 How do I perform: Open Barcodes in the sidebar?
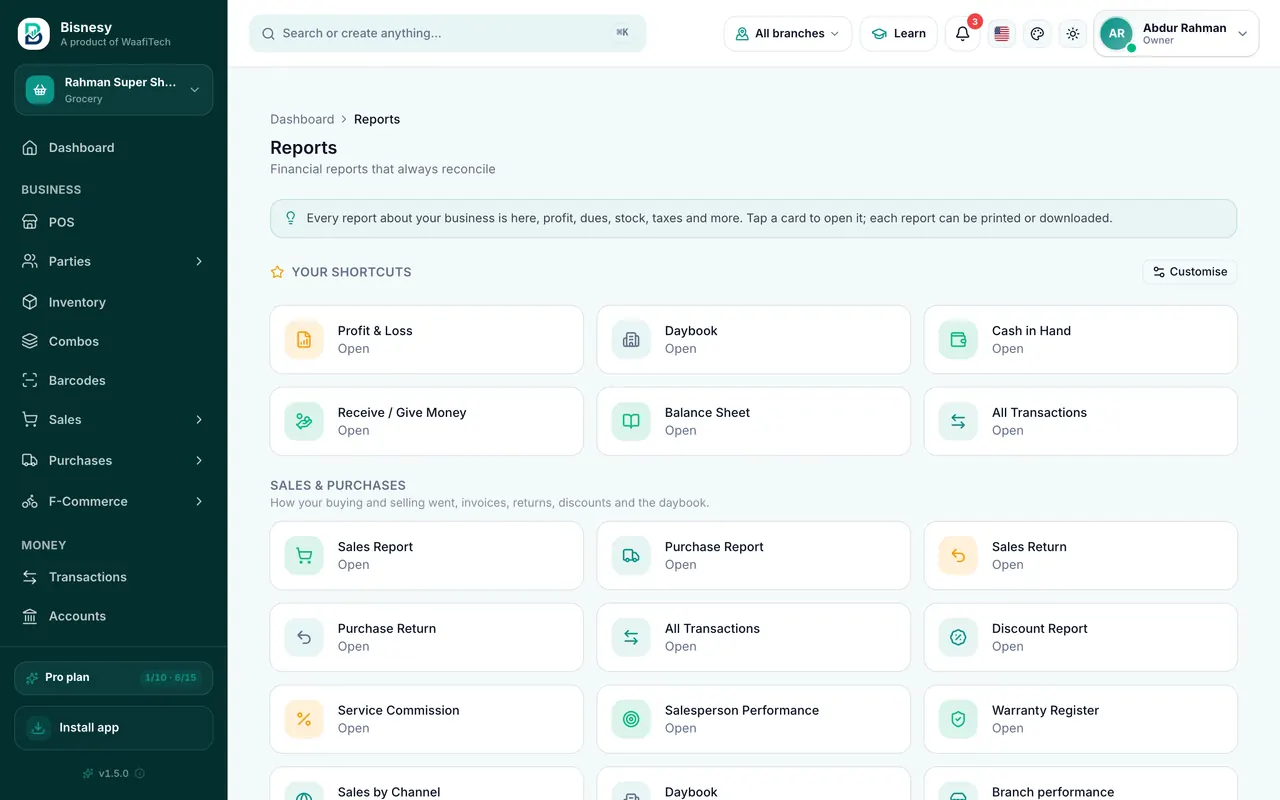114,380
